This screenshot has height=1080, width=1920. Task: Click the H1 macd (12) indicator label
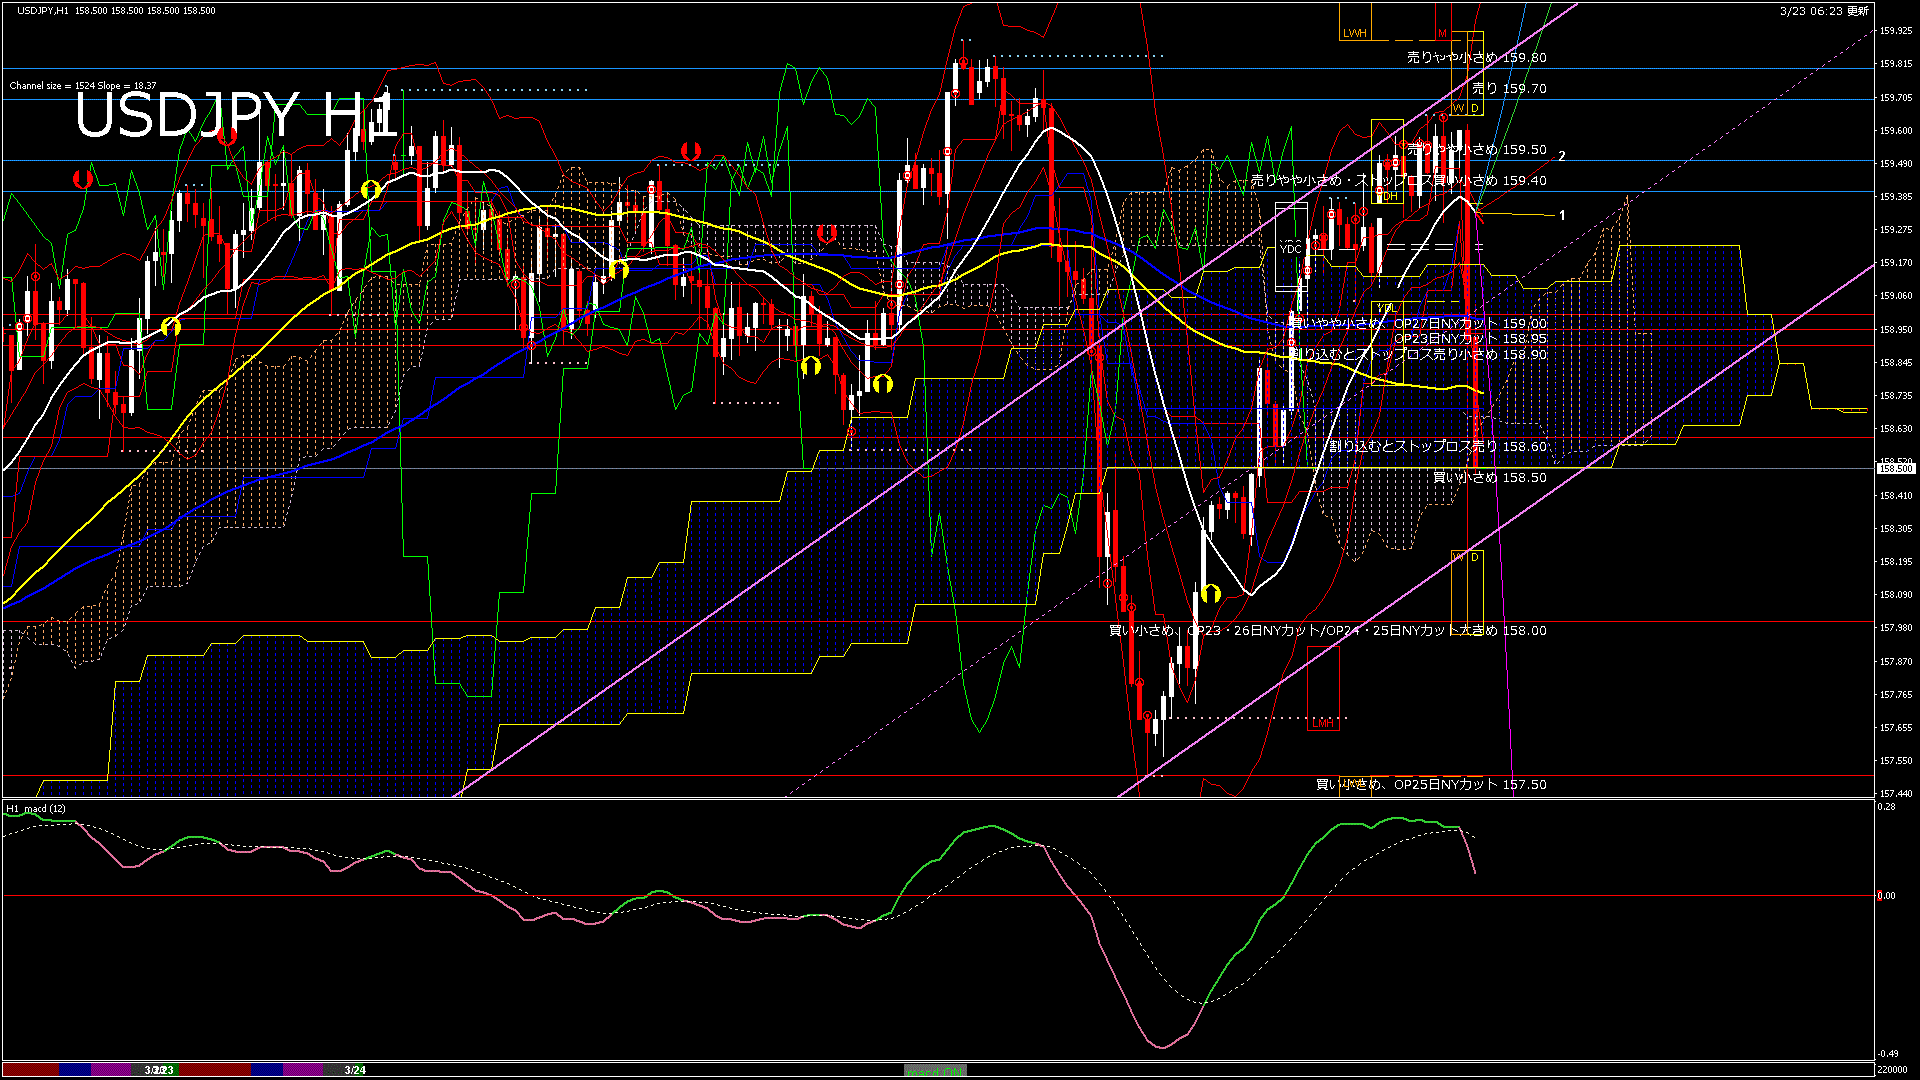click(36, 808)
